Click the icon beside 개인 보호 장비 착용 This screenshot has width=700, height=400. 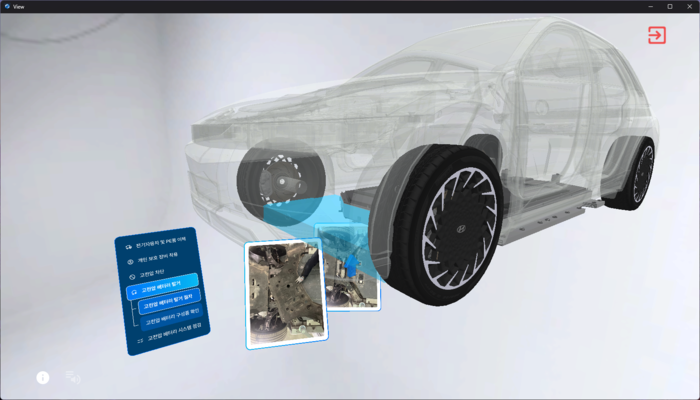[129, 260]
